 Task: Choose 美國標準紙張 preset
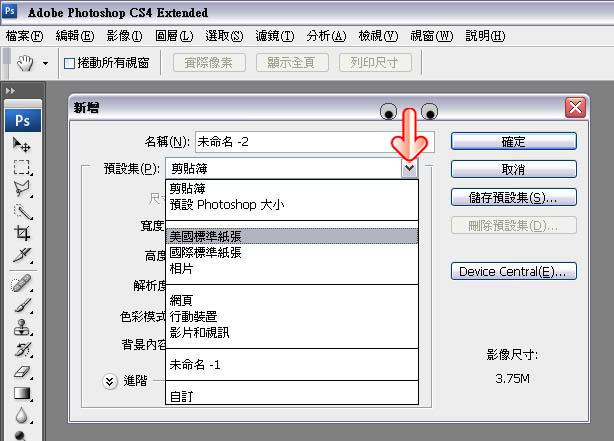pyautogui.click(x=292, y=236)
